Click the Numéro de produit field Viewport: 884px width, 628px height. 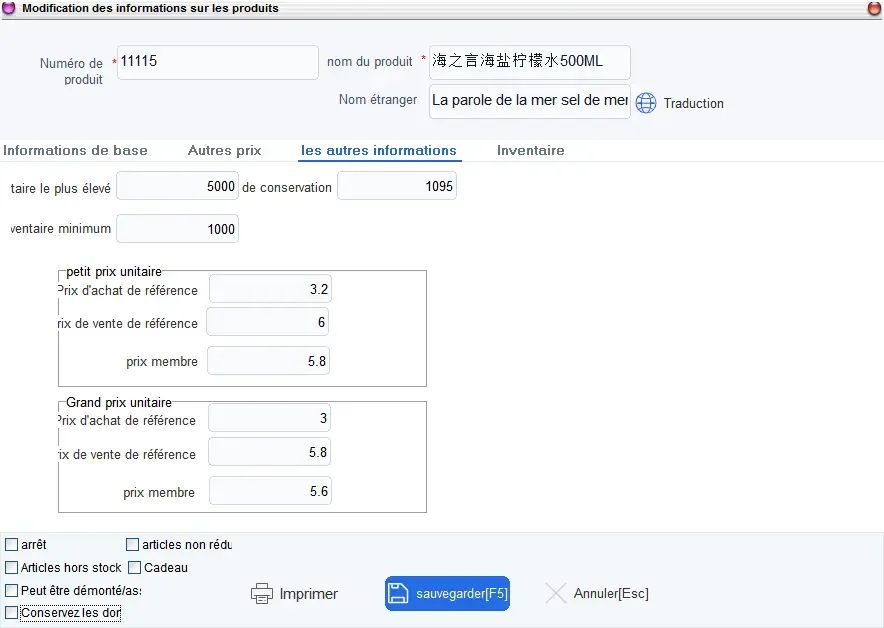click(218, 62)
